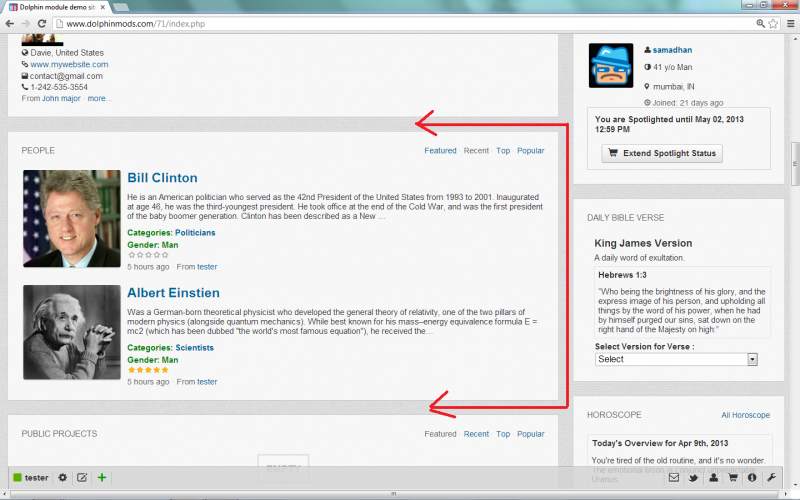
Task: Click the person icon in bottom toolbar
Action: tap(713, 478)
